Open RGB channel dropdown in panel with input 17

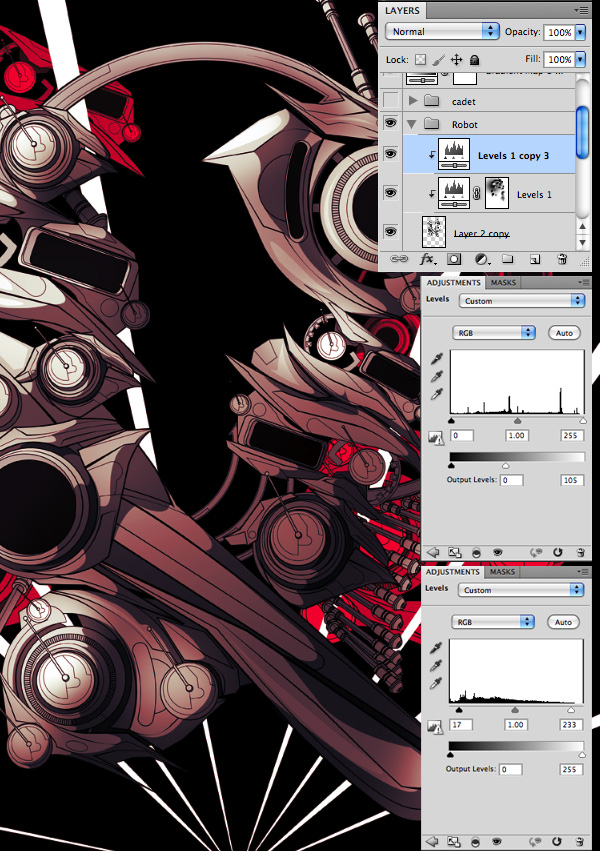(493, 622)
